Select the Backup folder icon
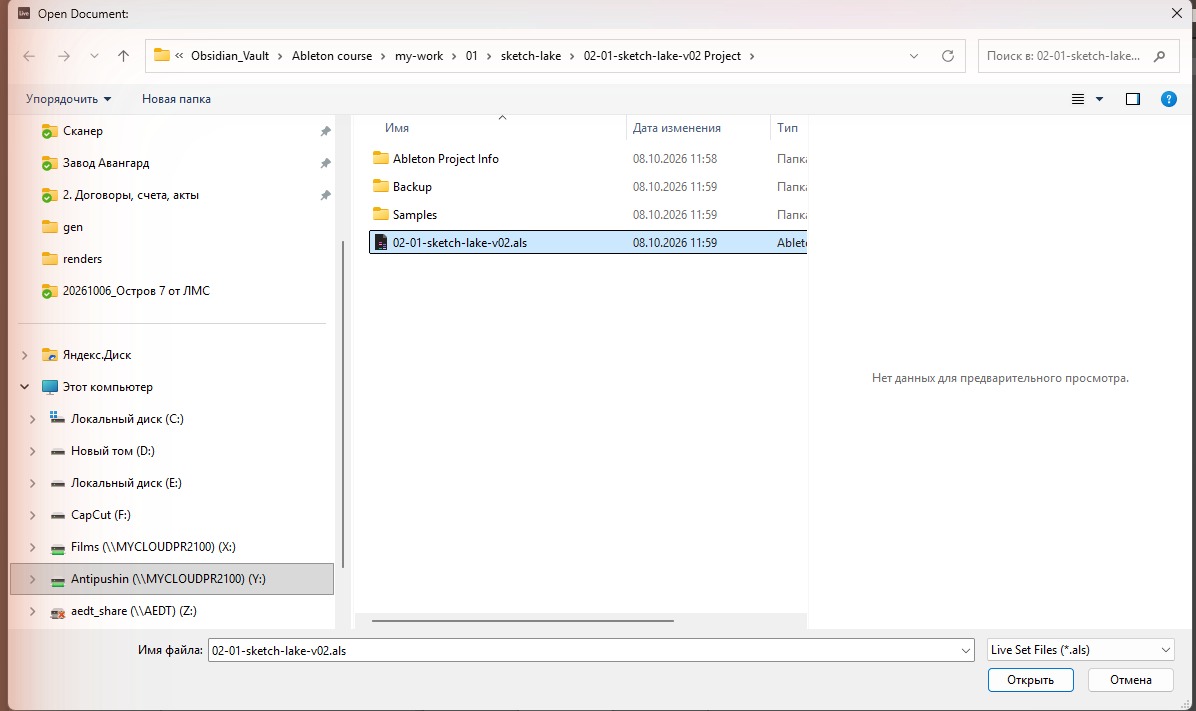The width and height of the screenshot is (1196, 711). point(381,186)
